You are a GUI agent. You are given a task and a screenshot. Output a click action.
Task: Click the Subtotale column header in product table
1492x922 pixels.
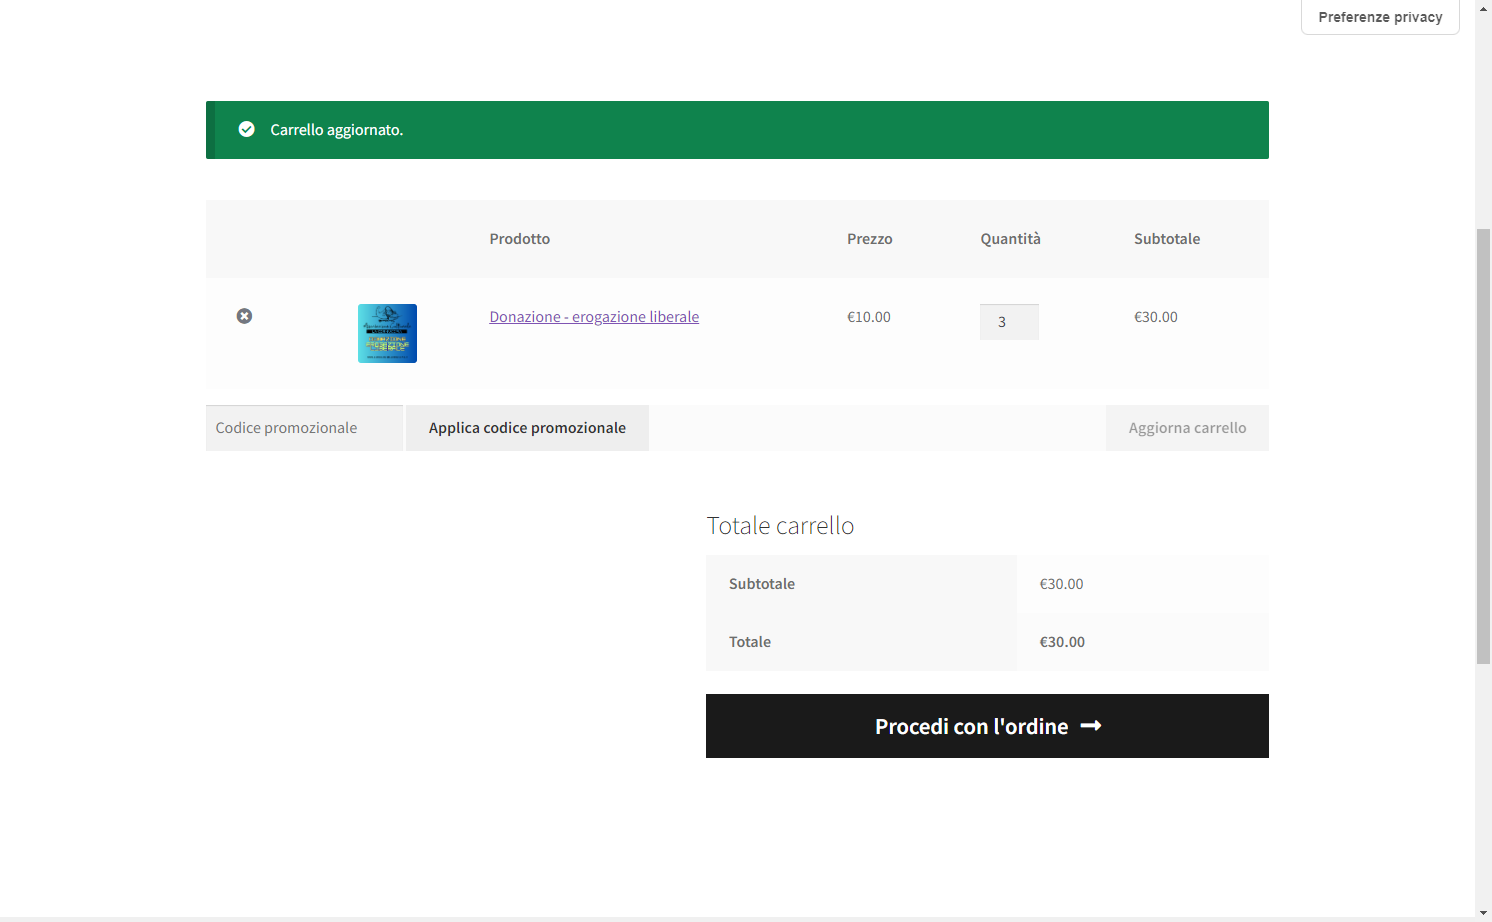[x=1166, y=239]
